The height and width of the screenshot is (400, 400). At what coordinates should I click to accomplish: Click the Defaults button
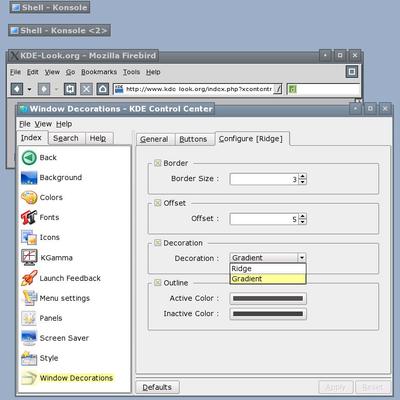point(157,387)
